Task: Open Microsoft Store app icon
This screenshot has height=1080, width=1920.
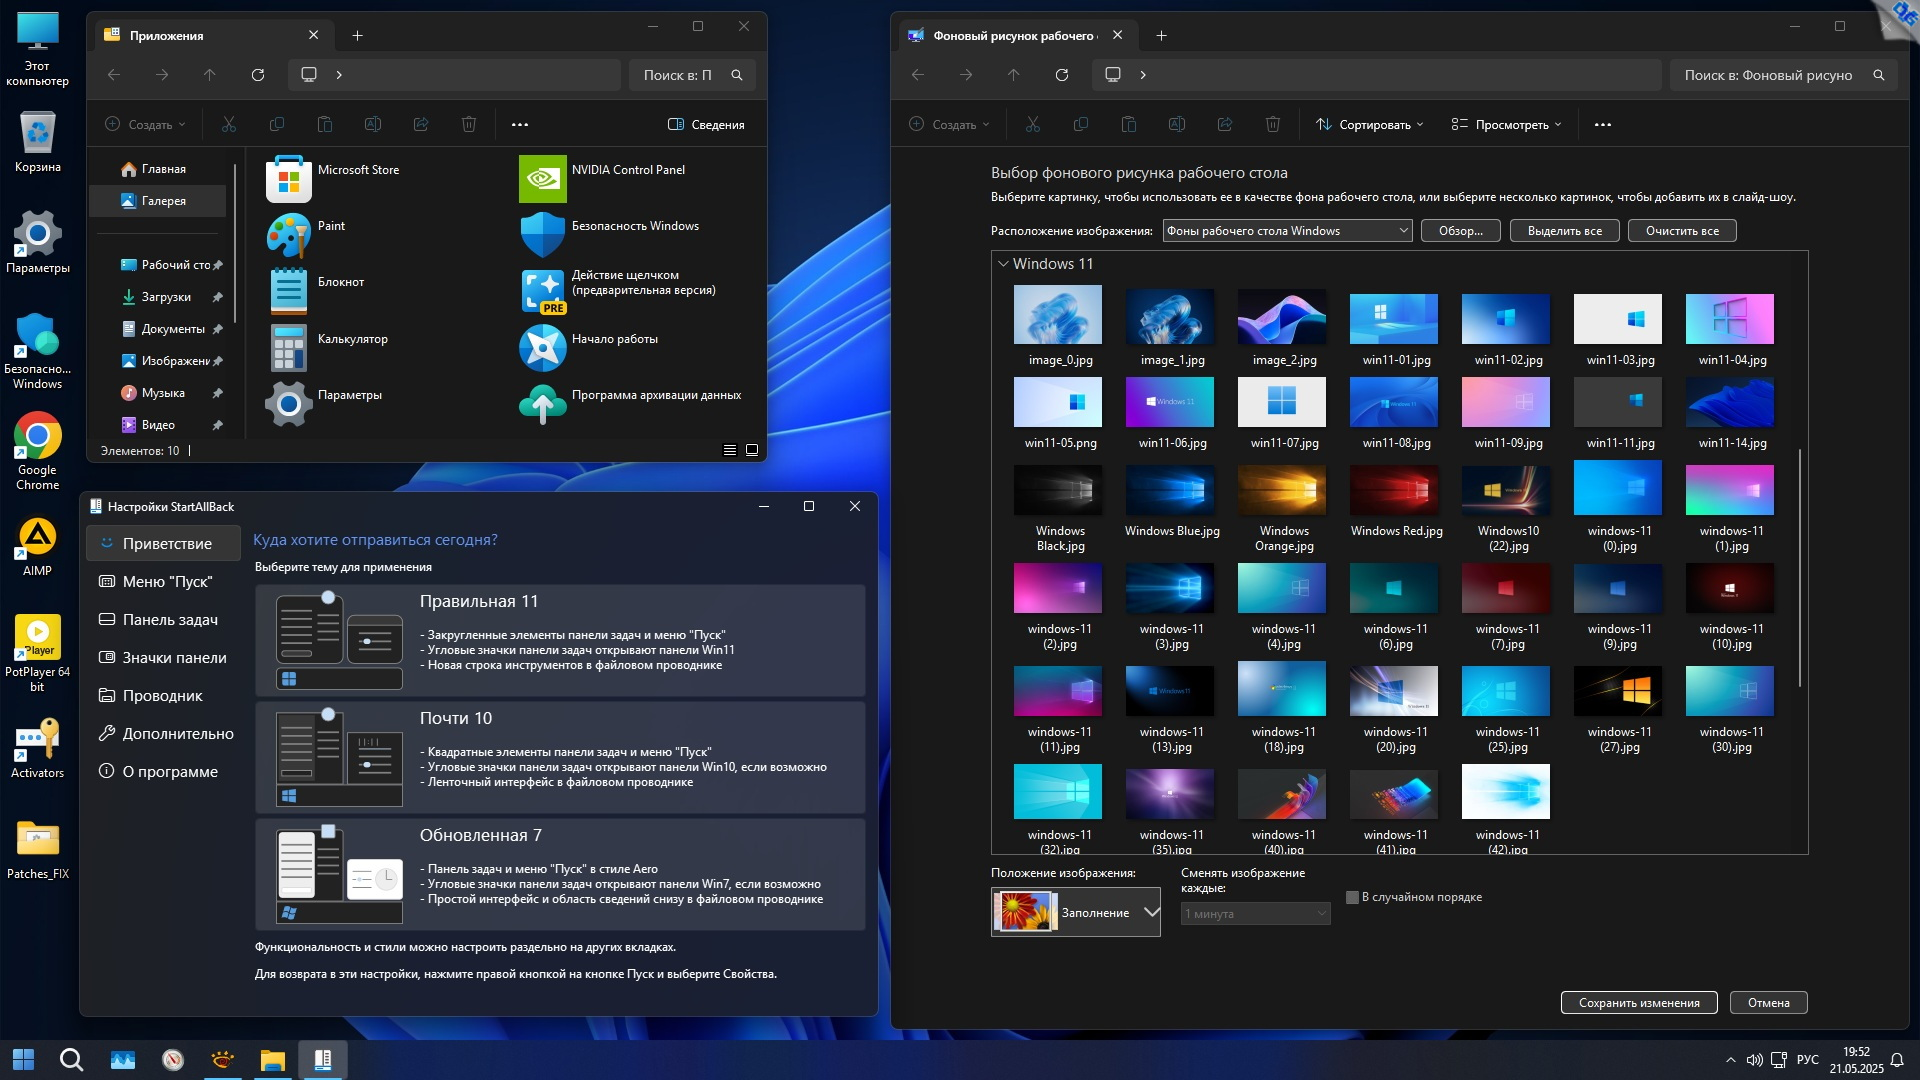Action: 289,180
